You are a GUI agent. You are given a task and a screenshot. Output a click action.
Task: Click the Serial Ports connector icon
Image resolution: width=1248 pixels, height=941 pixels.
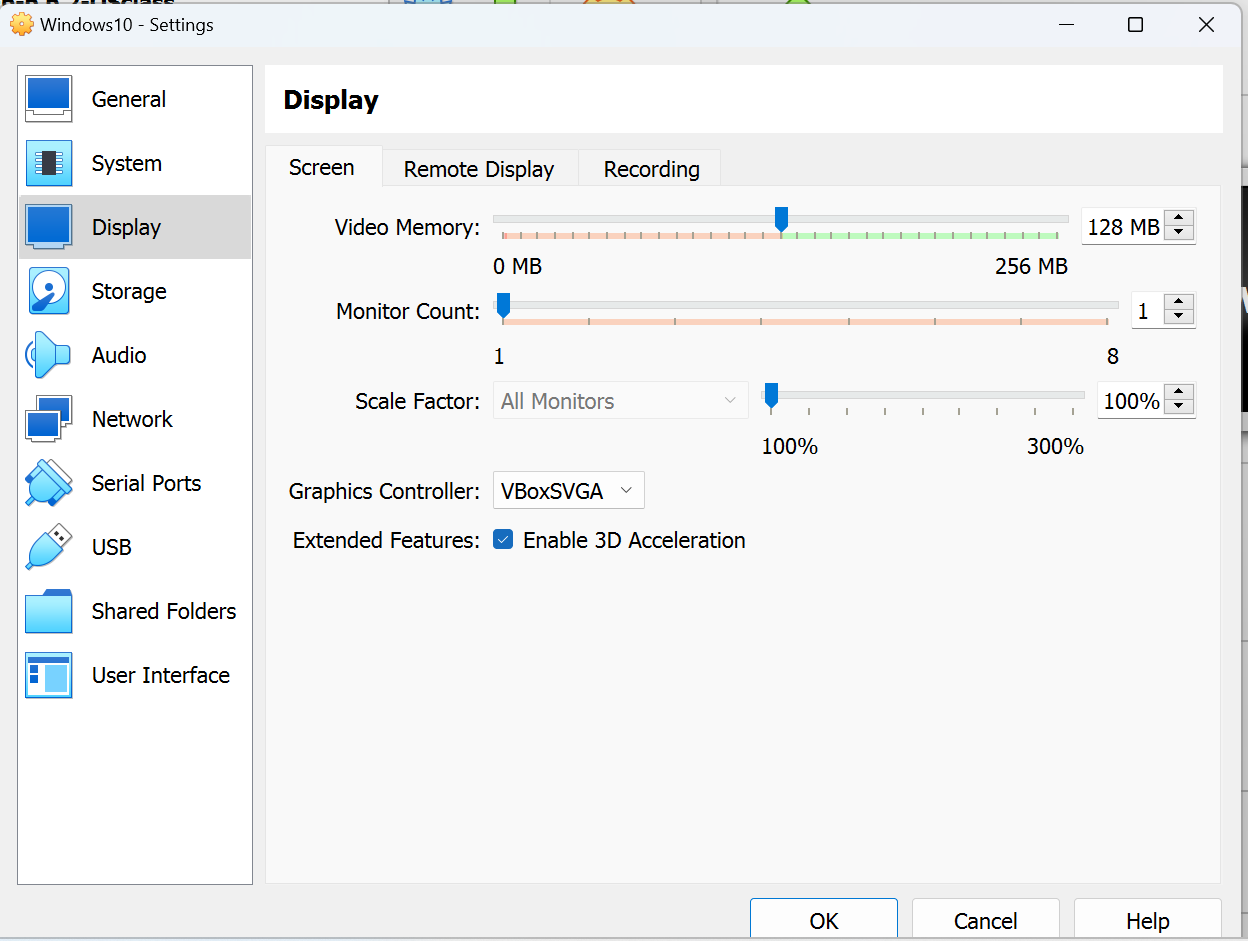(x=48, y=483)
